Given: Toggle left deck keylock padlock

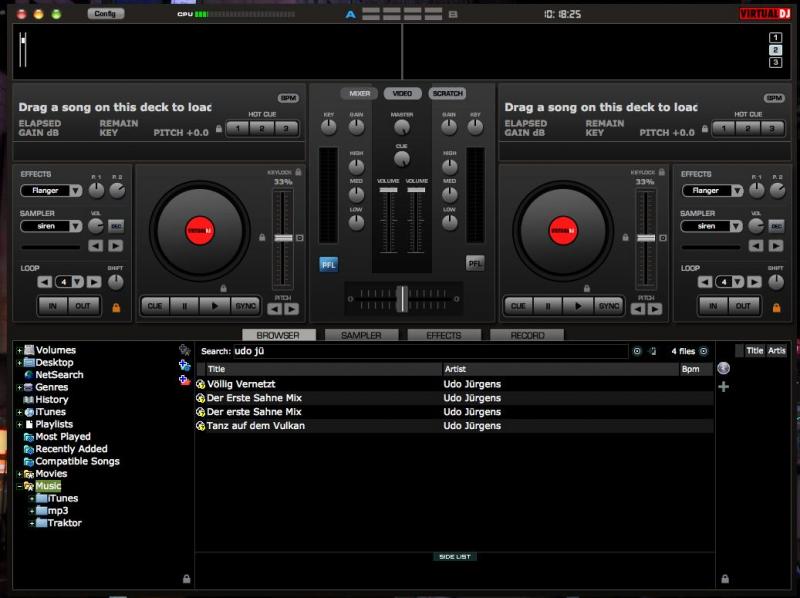Looking at the screenshot, I should point(298,172).
